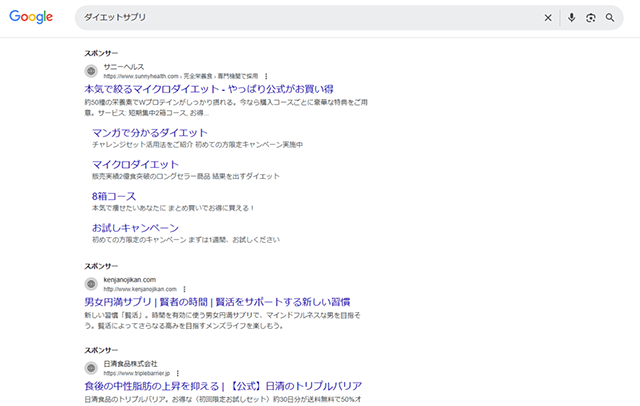Open 8箱コース sitelink
This screenshot has width=640, height=406.
[x=114, y=196]
